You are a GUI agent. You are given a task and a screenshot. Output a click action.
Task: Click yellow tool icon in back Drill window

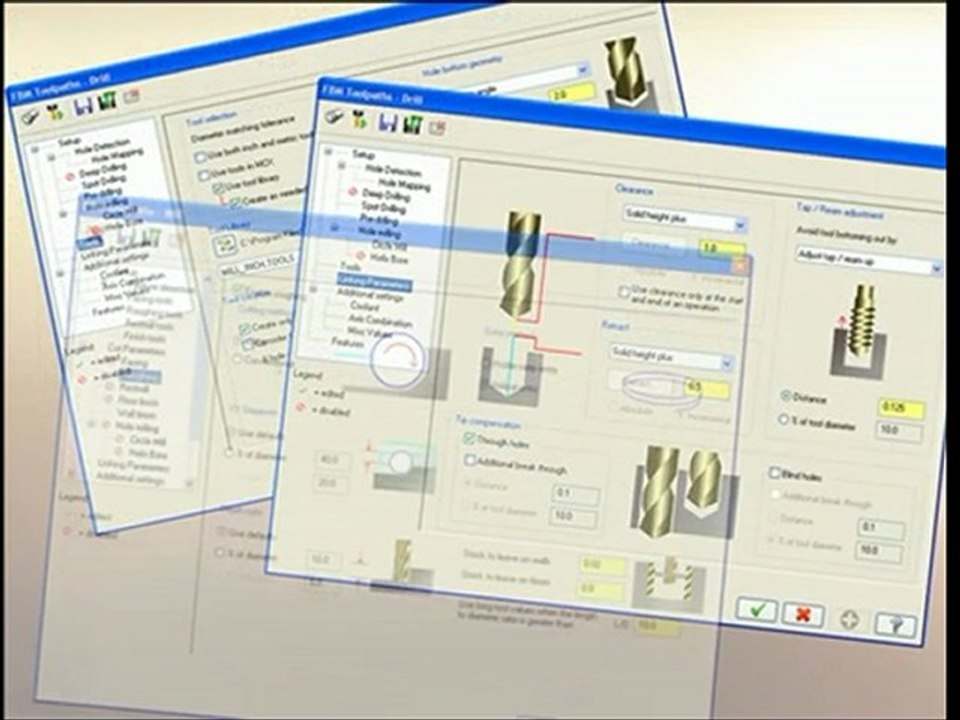[x=56, y=111]
